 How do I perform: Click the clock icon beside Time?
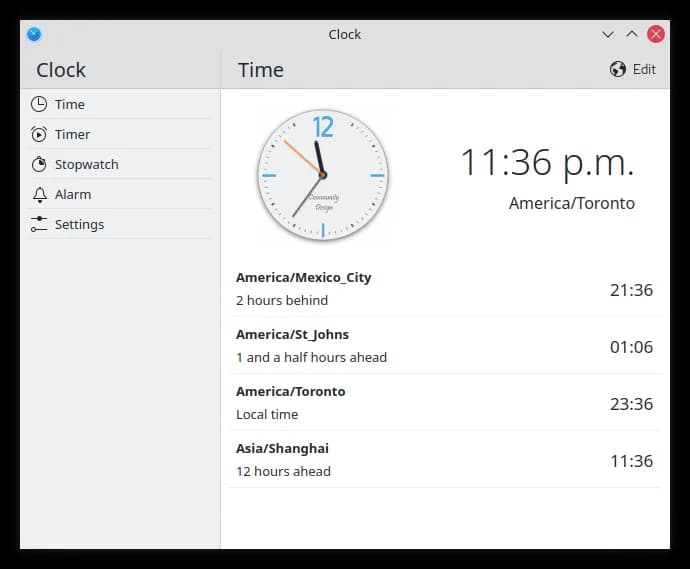point(39,104)
